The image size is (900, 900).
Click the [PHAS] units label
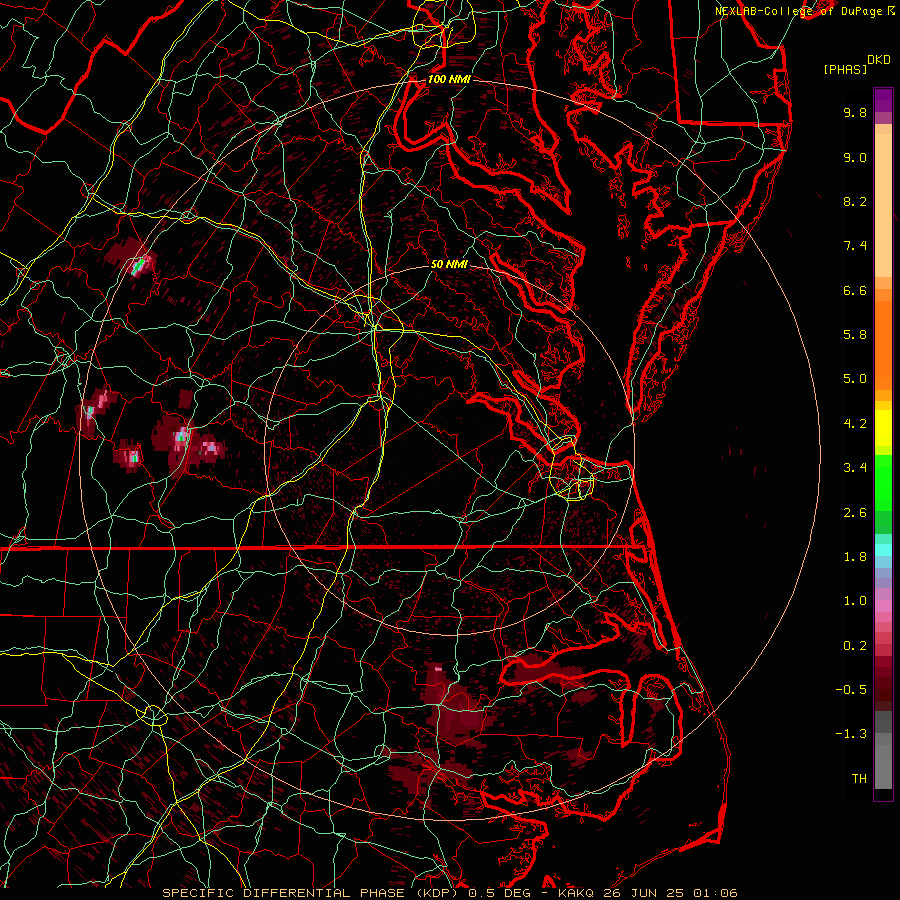point(845,69)
